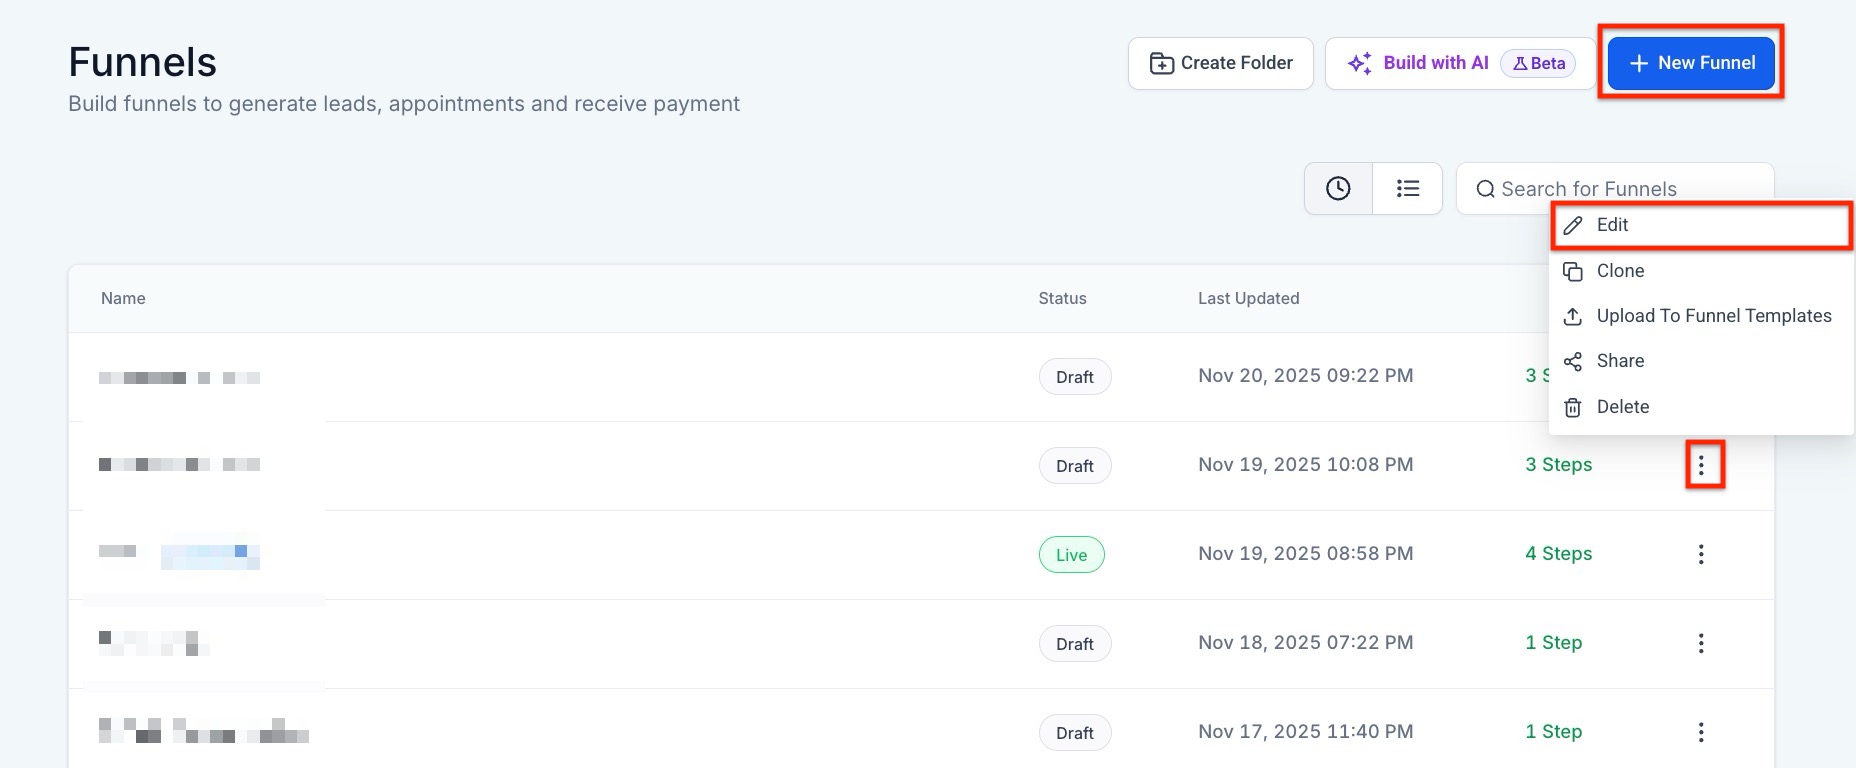The width and height of the screenshot is (1856, 768).
Task: Open three-dot menu for the Live funnel
Action: [x=1701, y=554]
